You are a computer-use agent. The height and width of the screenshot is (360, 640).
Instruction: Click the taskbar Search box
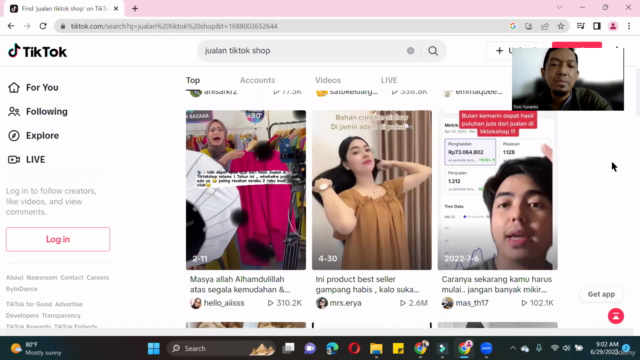pos(221,348)
